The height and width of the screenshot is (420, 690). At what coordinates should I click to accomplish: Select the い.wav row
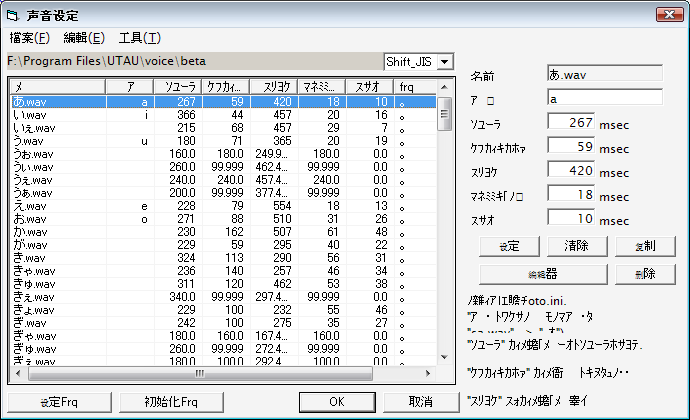point(224,115)
